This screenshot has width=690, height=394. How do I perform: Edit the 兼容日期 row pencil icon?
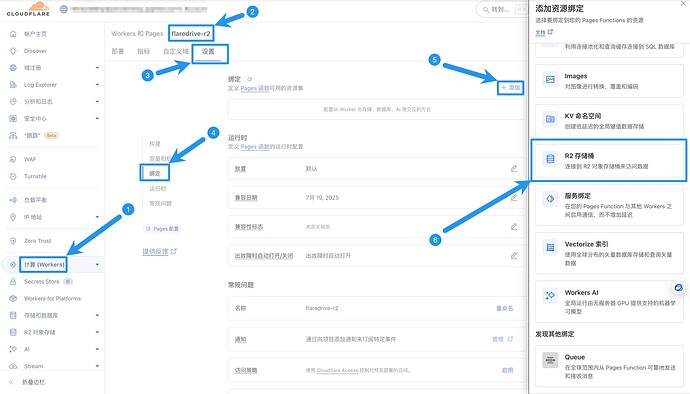pos(514,198)
